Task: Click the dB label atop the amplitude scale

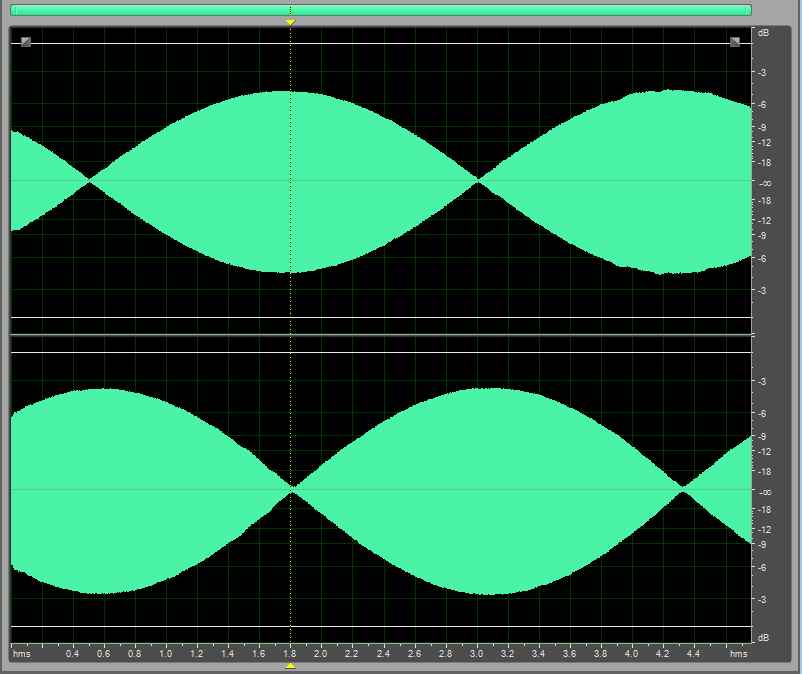Action: point(763,33)
